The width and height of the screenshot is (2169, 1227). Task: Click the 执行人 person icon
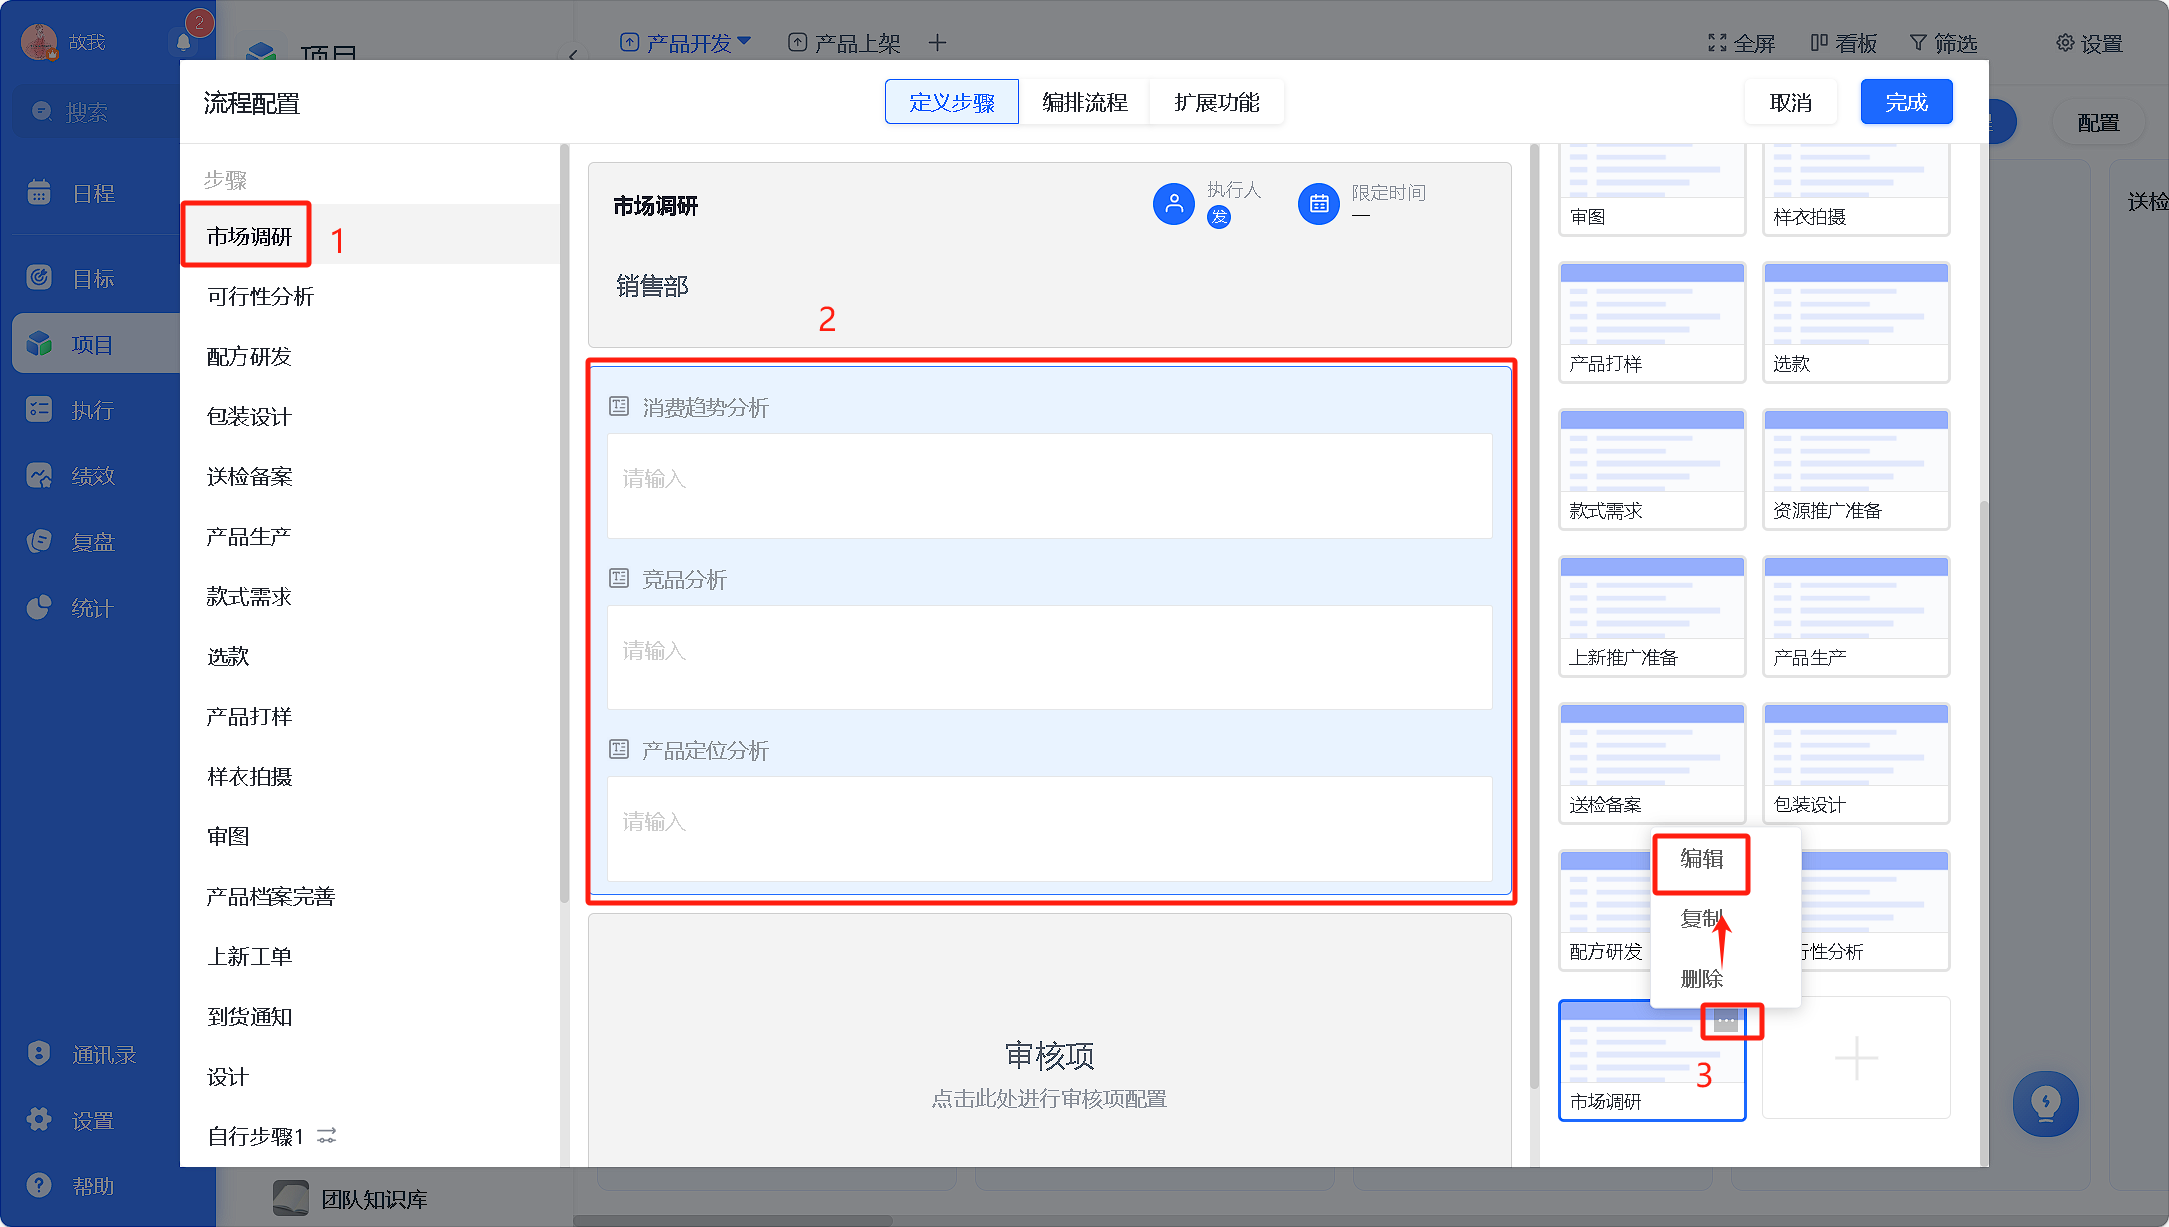point(1174,204)
